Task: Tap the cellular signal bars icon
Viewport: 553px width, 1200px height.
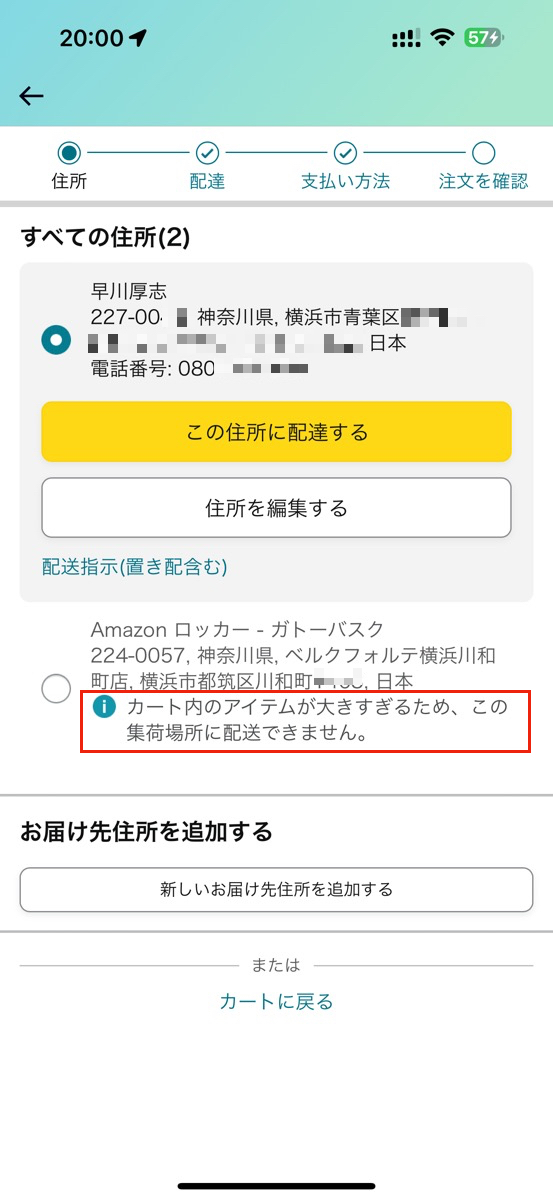Action: [405, 39]
